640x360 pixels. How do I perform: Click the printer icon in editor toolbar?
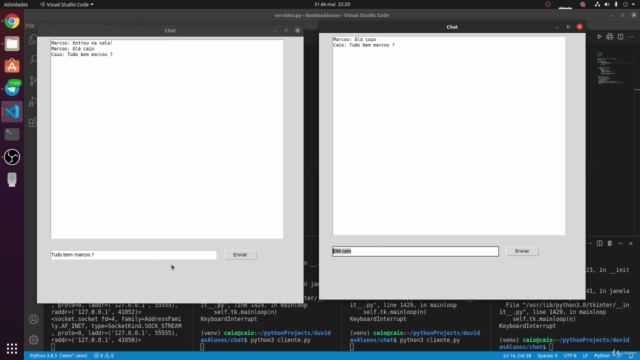(x=609, y=37)
